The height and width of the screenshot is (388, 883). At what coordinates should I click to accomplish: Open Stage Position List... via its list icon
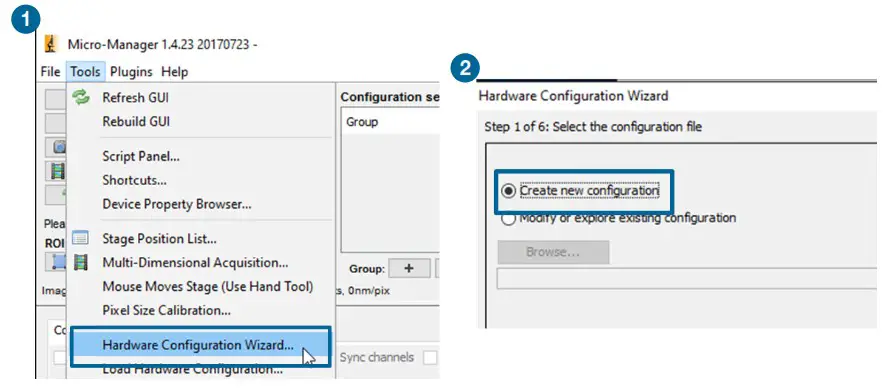pyautogui.click(x=81, y=238)
